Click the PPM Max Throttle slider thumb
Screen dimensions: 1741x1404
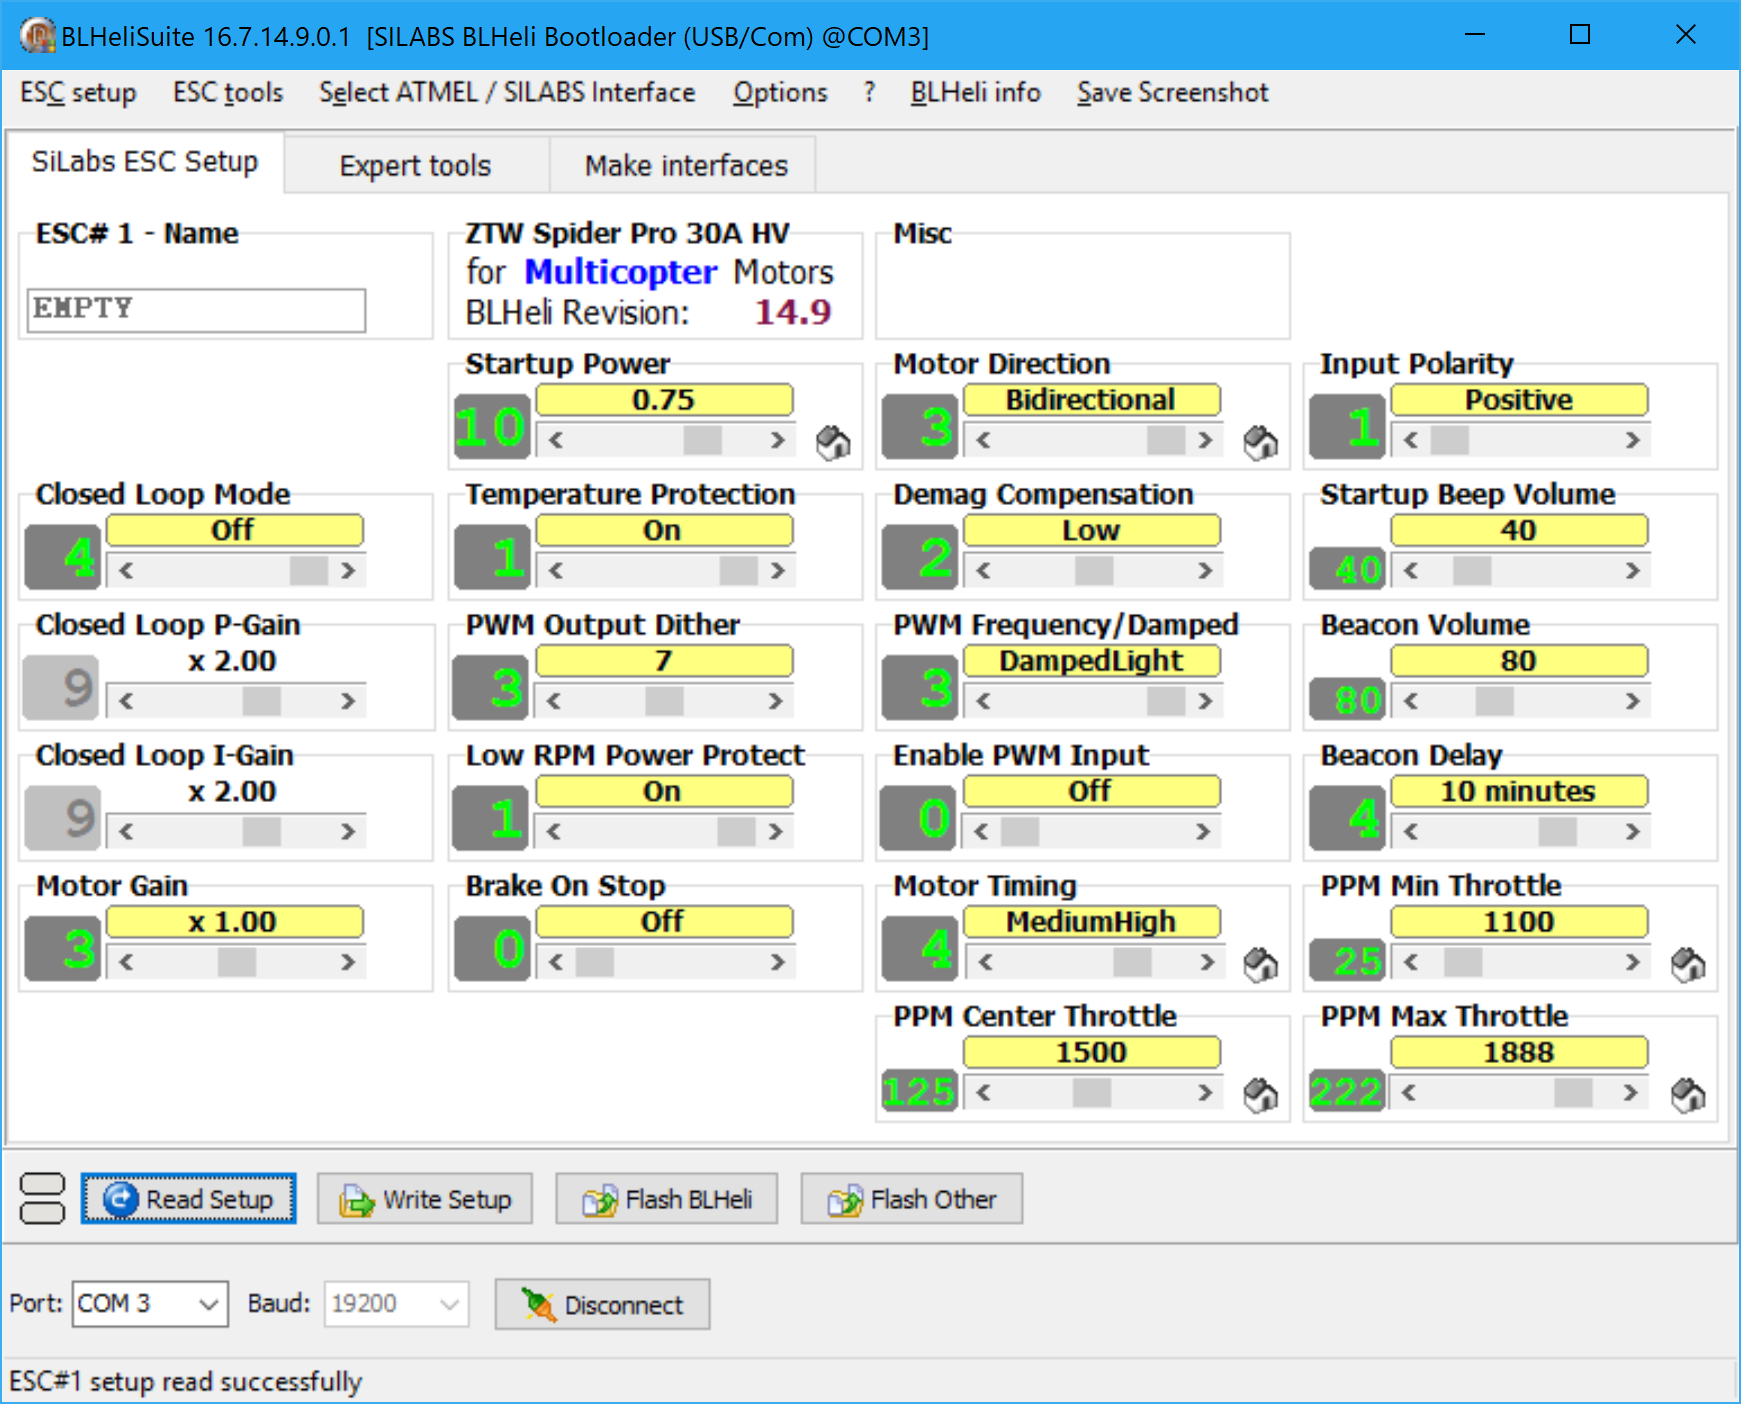(x=1573, y=1093)
